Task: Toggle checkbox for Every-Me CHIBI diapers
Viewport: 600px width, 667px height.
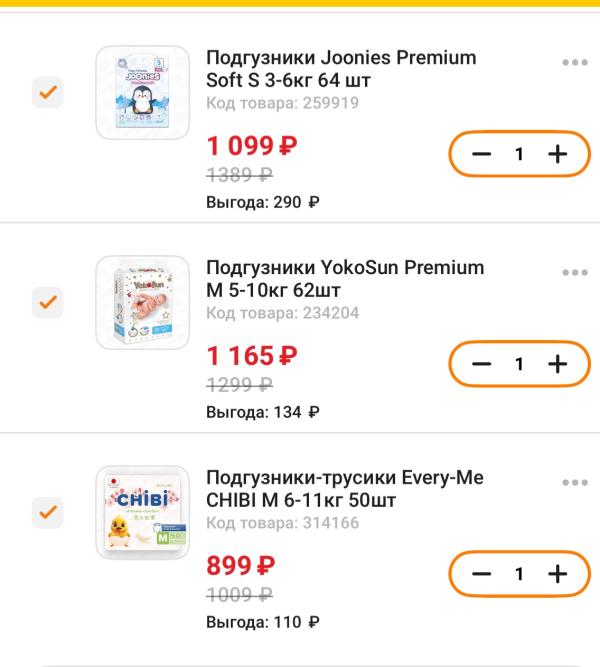Action: click(x=48, y=512)
